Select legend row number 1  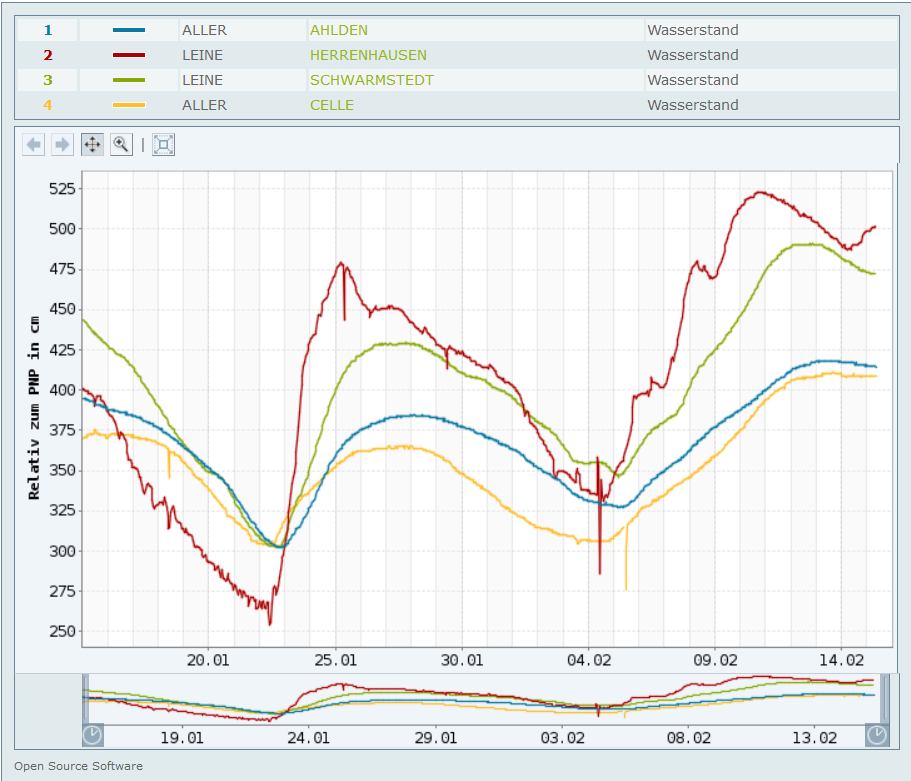(48, 30)
